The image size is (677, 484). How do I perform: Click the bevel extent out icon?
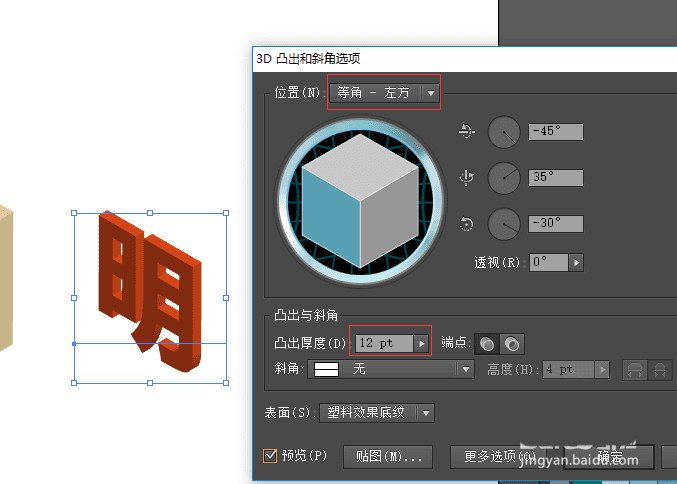[x=635, y=370]
